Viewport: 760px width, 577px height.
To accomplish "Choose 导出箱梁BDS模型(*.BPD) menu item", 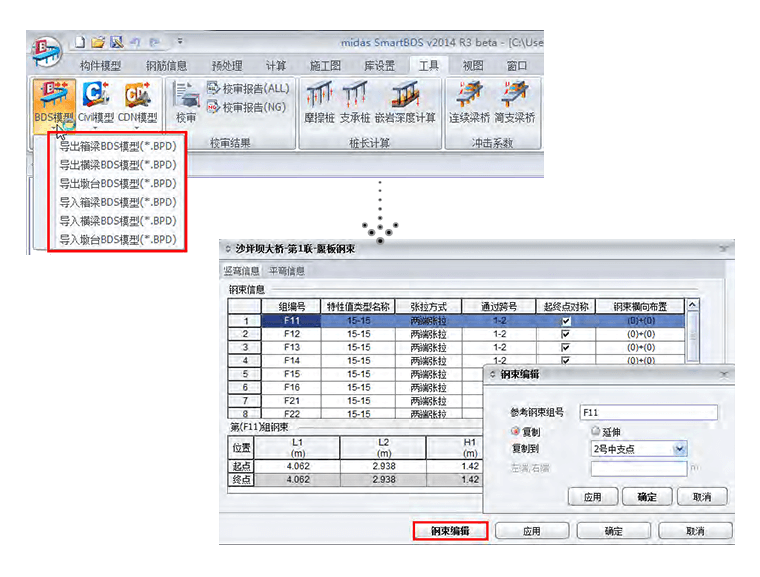I will click(x=117, y=146).
